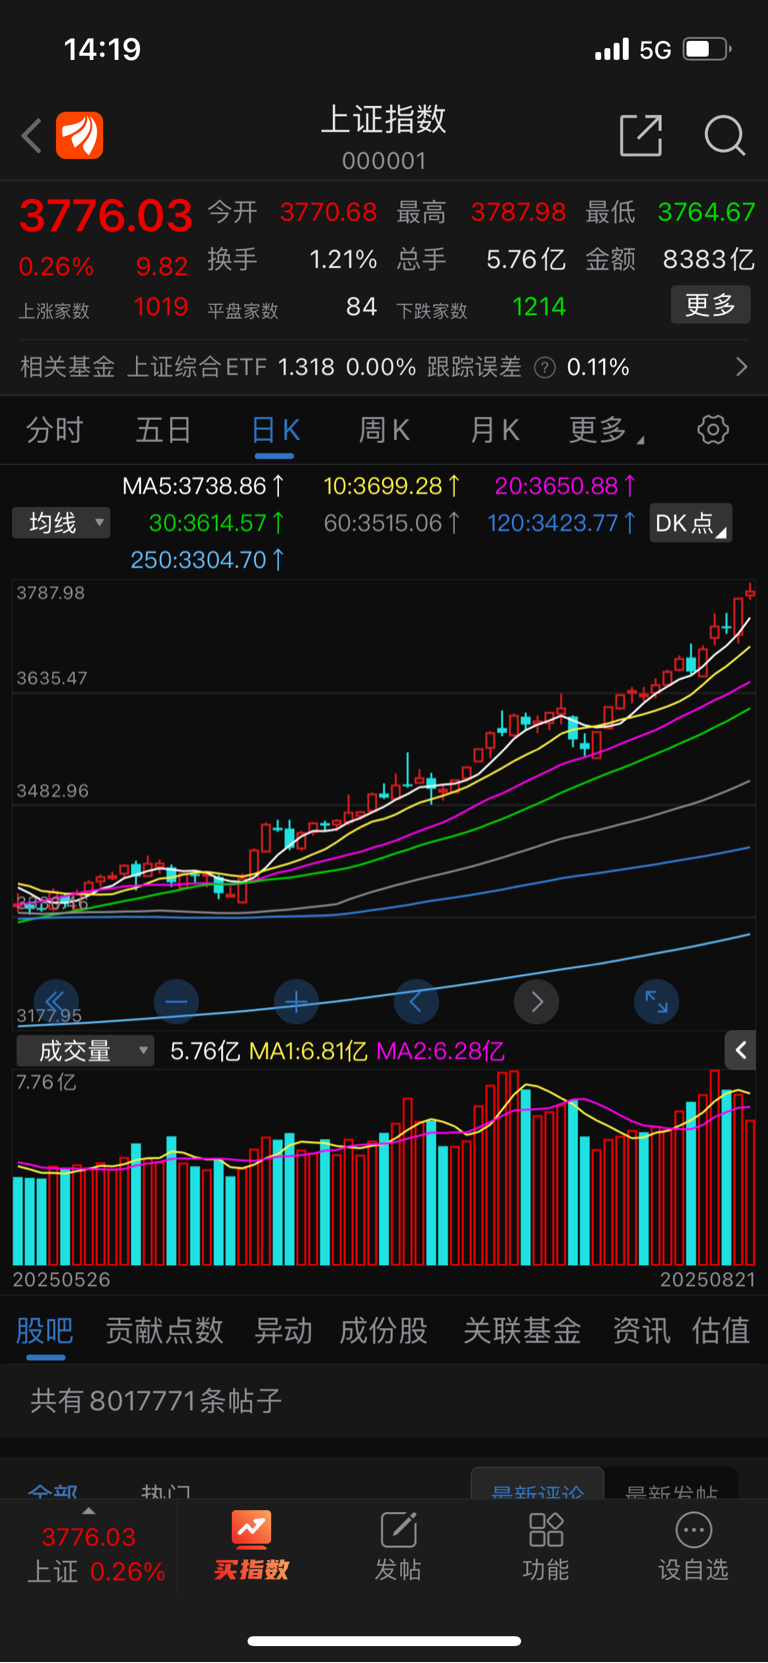Screen dimensions: 768x1663
Task: Open the 成交量 indicator dropdown
Action: coord(85,1051)
